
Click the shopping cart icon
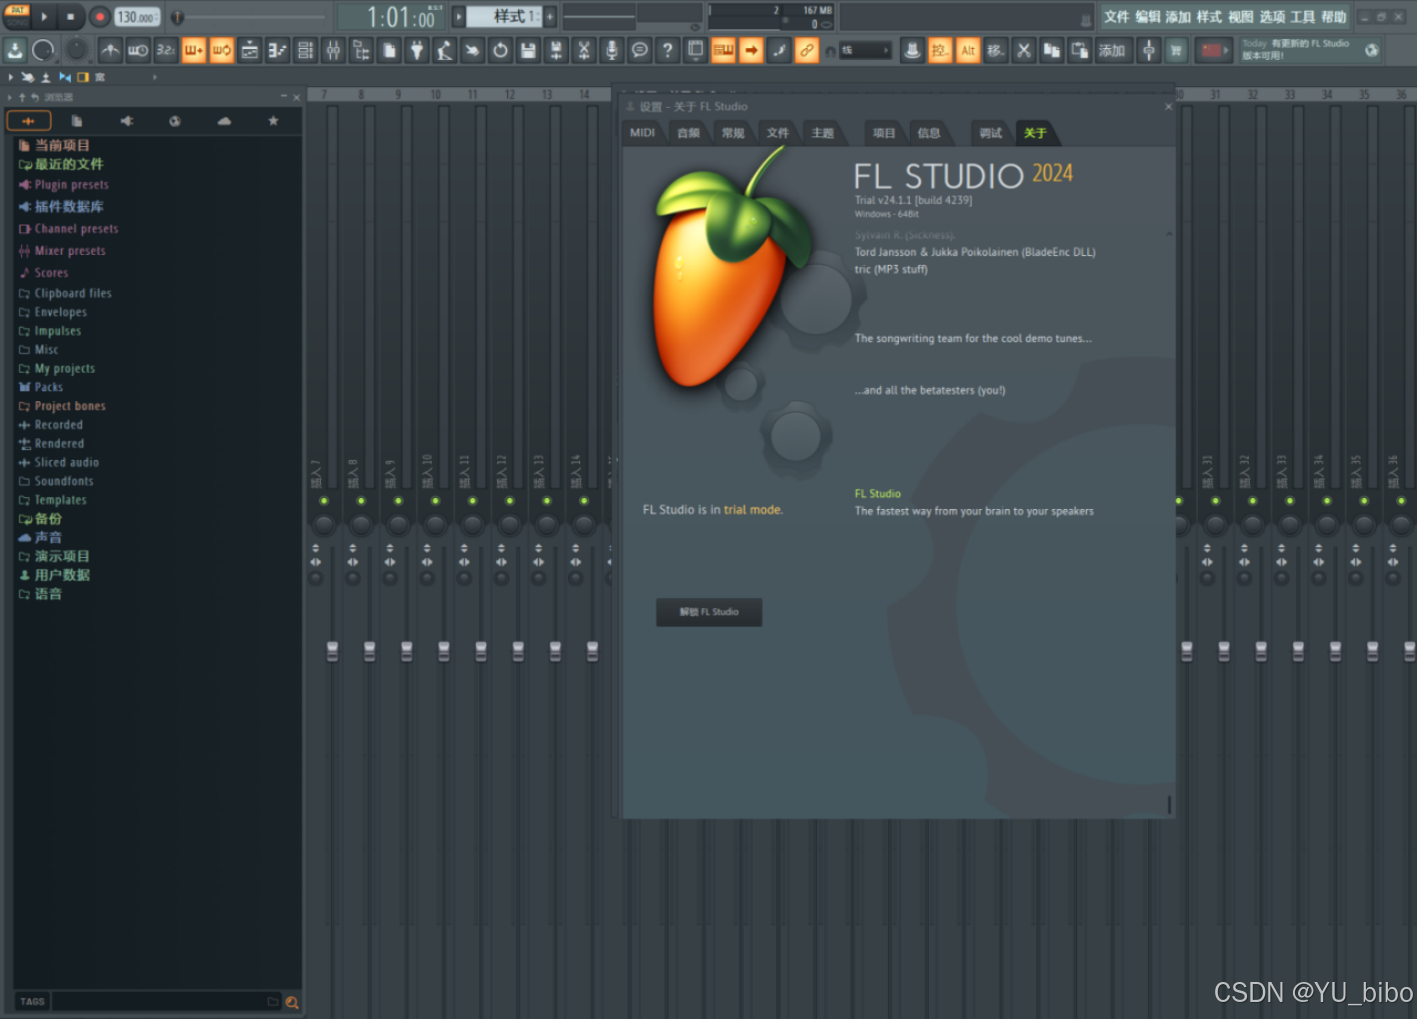click(x=1176, y=50)
